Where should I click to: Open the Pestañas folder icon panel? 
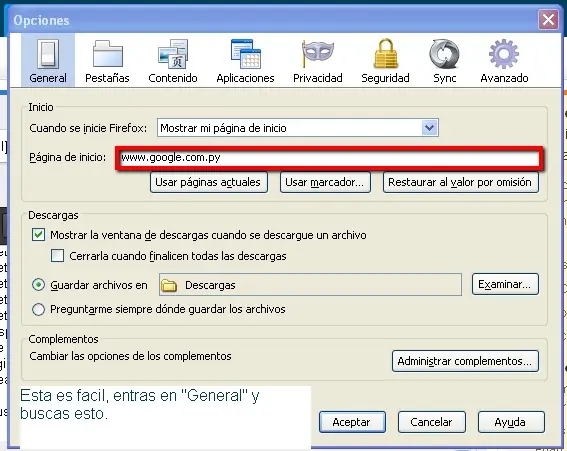click(107, 60)
